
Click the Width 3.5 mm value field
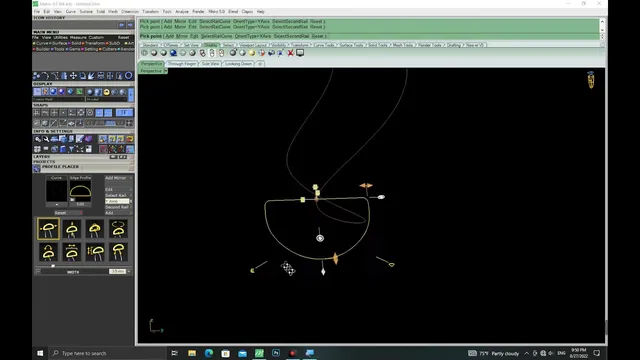click(117, 271)
